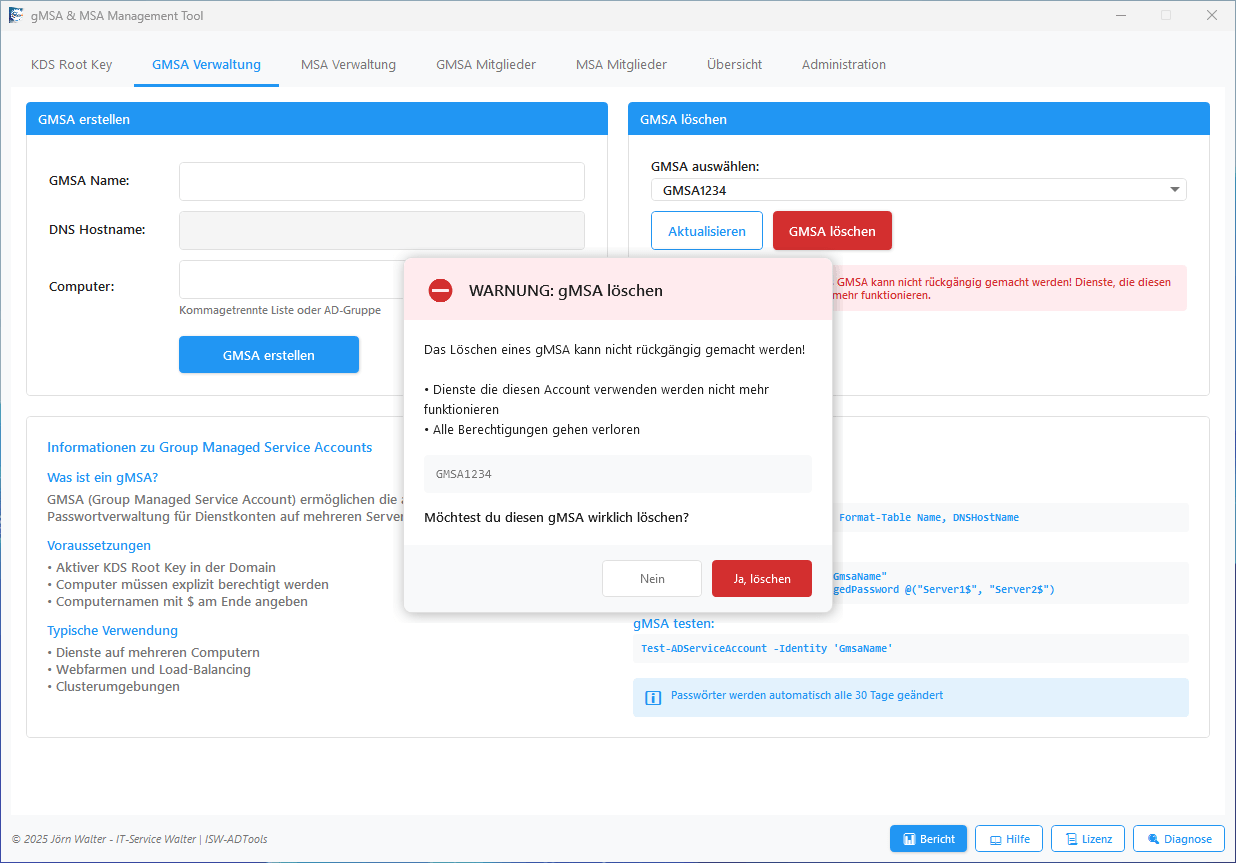Click the Bericht button icon
This screenshot has width=1236, height=863.
click(x=910, y=839)
